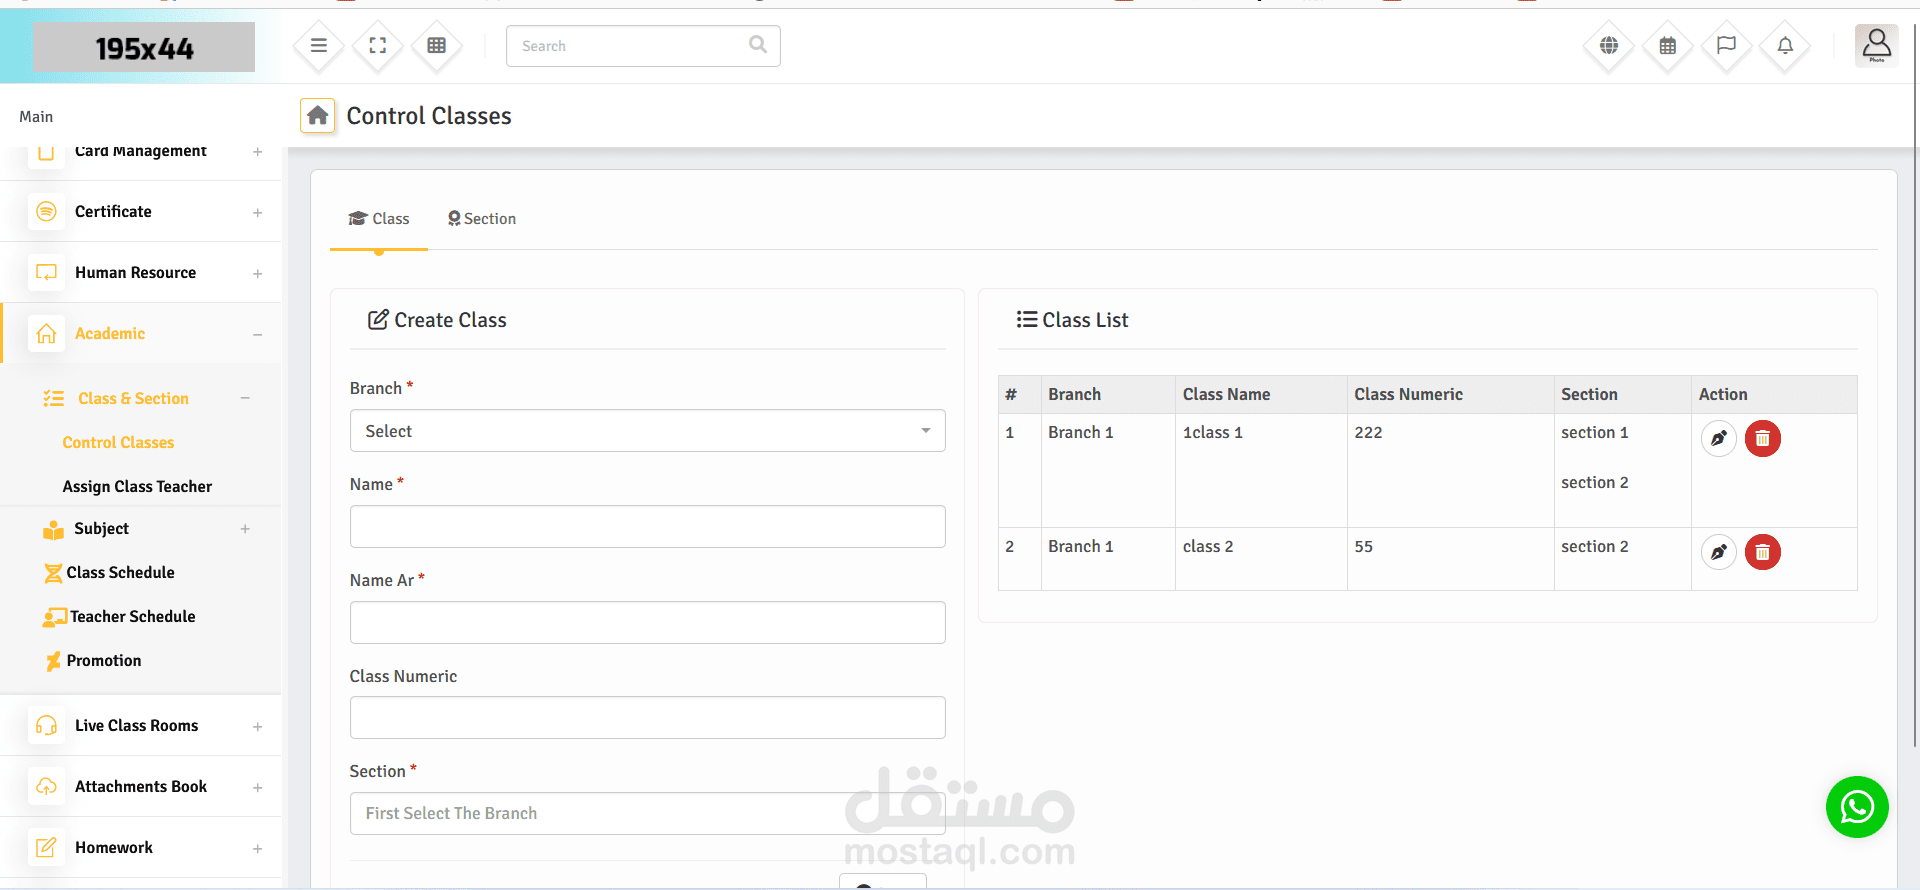Go to Assign Class Teacher page

(x=137, y=487)
